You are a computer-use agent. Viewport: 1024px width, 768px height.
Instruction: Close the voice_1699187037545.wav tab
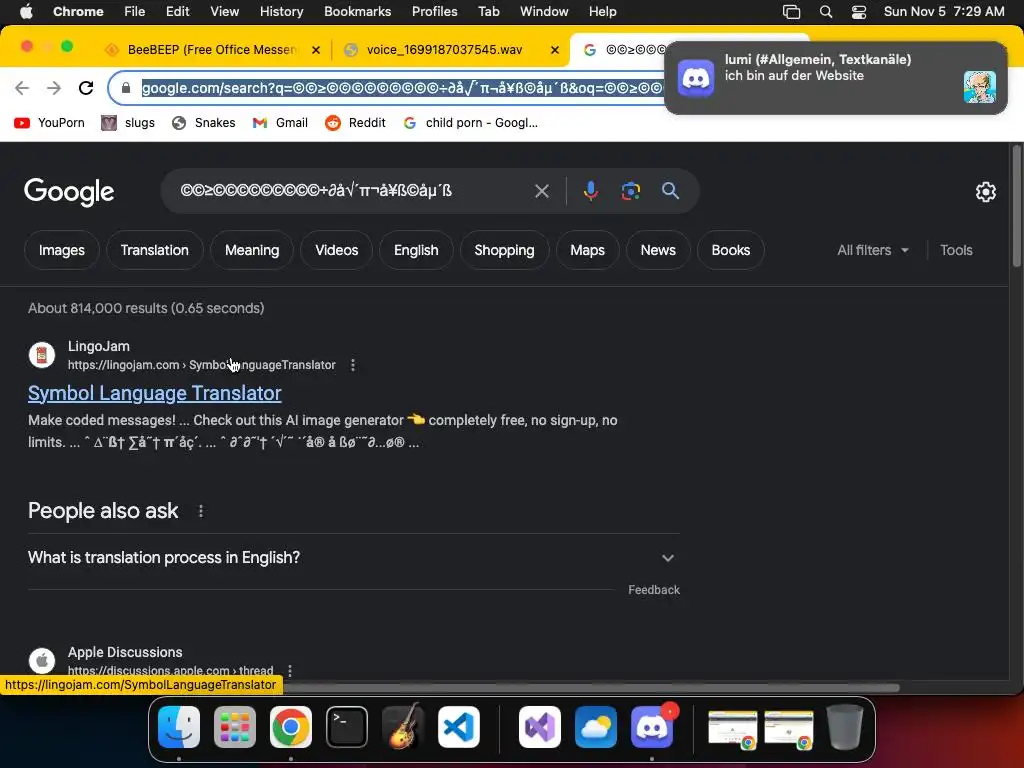point(555,50)
